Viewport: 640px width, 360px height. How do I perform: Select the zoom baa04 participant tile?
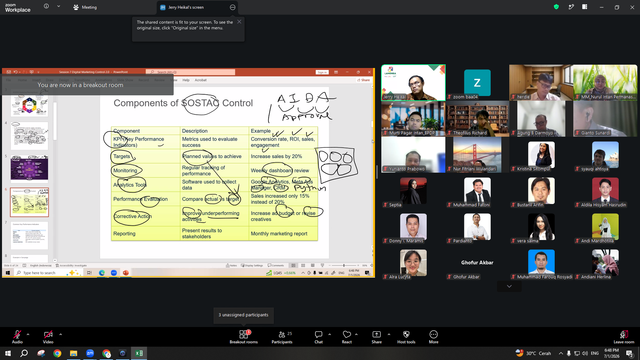click(477, 82)
